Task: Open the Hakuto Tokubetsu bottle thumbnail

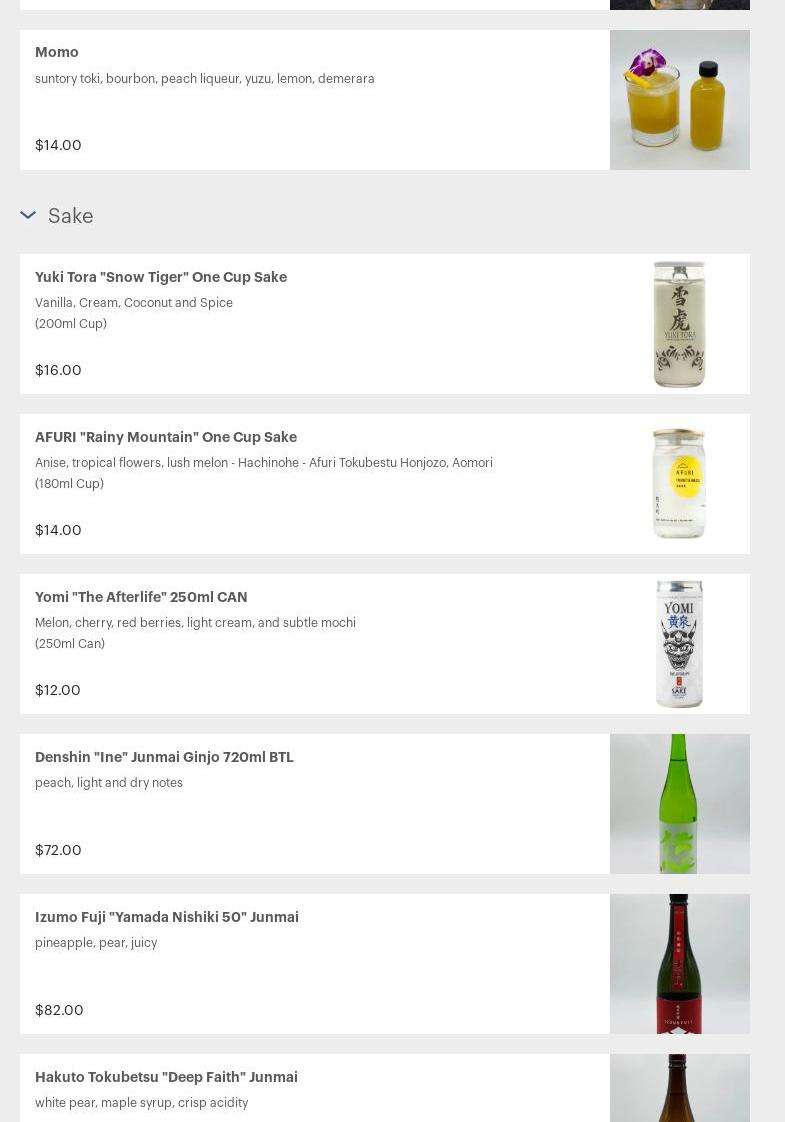Action: [679, 1088]
